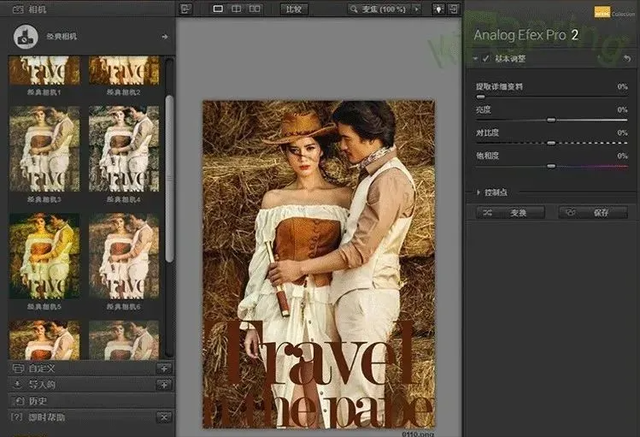
Task: Click the left panel toggle icon in toolbar
Action: 186,9
